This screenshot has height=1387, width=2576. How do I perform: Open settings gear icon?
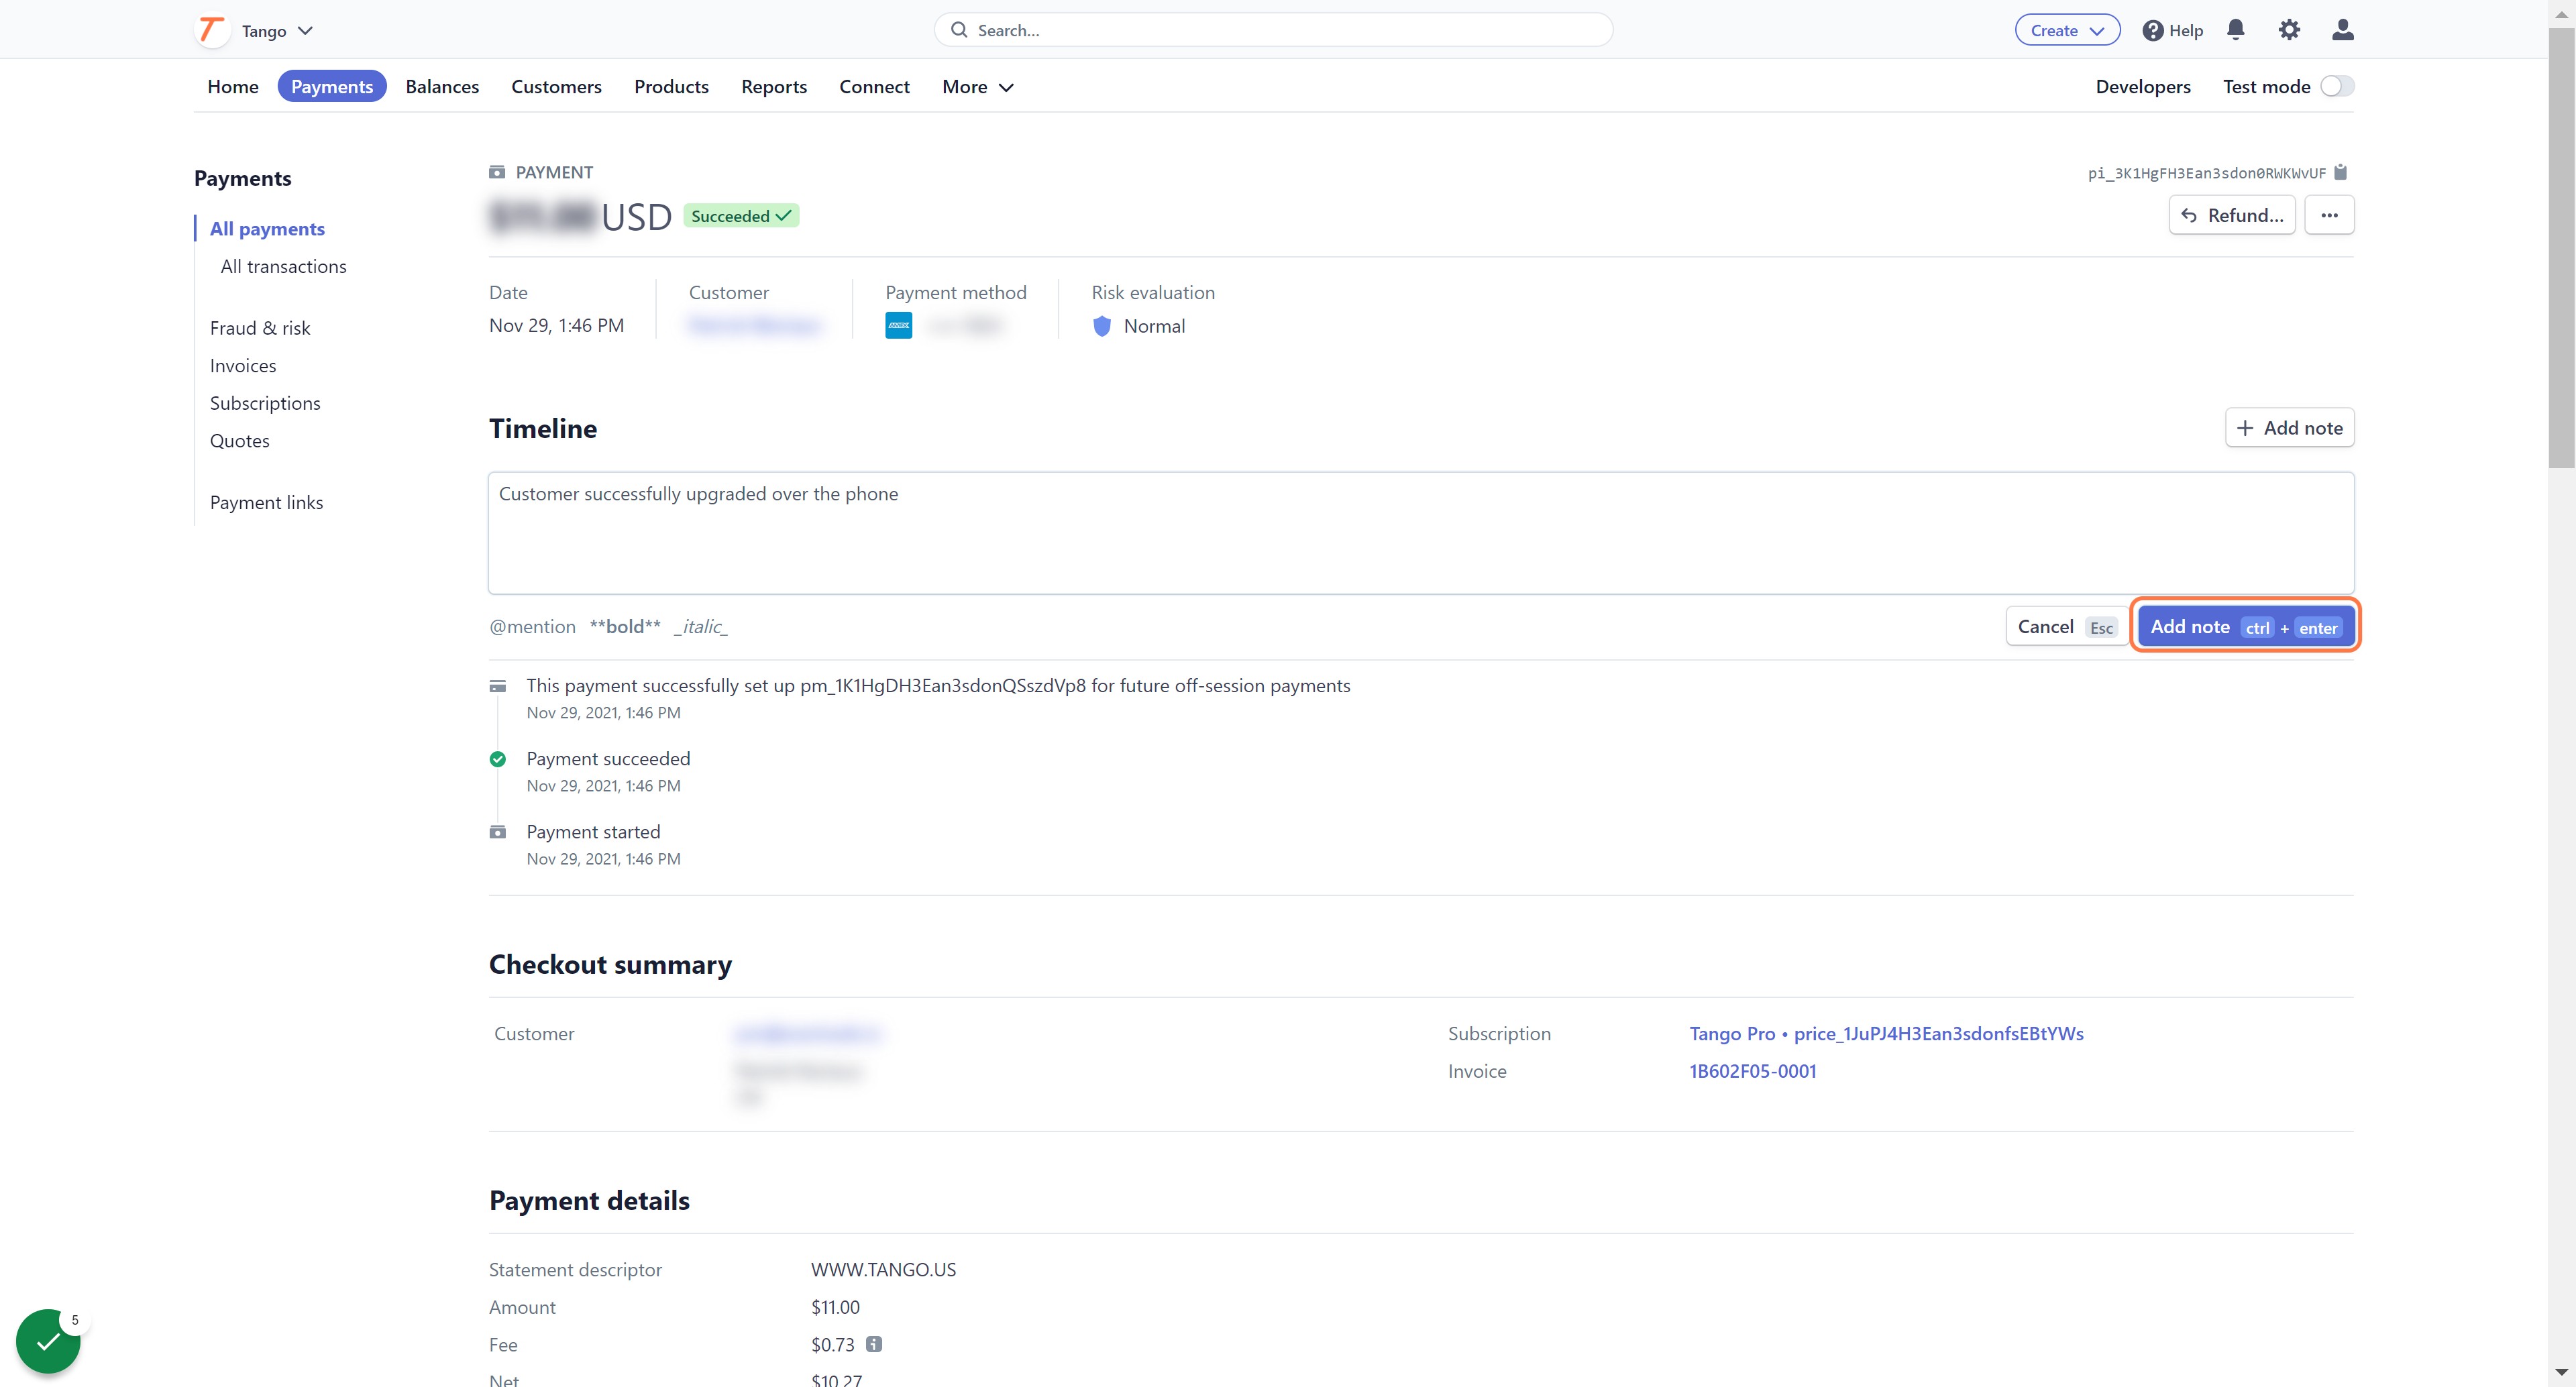[2289, 30]
